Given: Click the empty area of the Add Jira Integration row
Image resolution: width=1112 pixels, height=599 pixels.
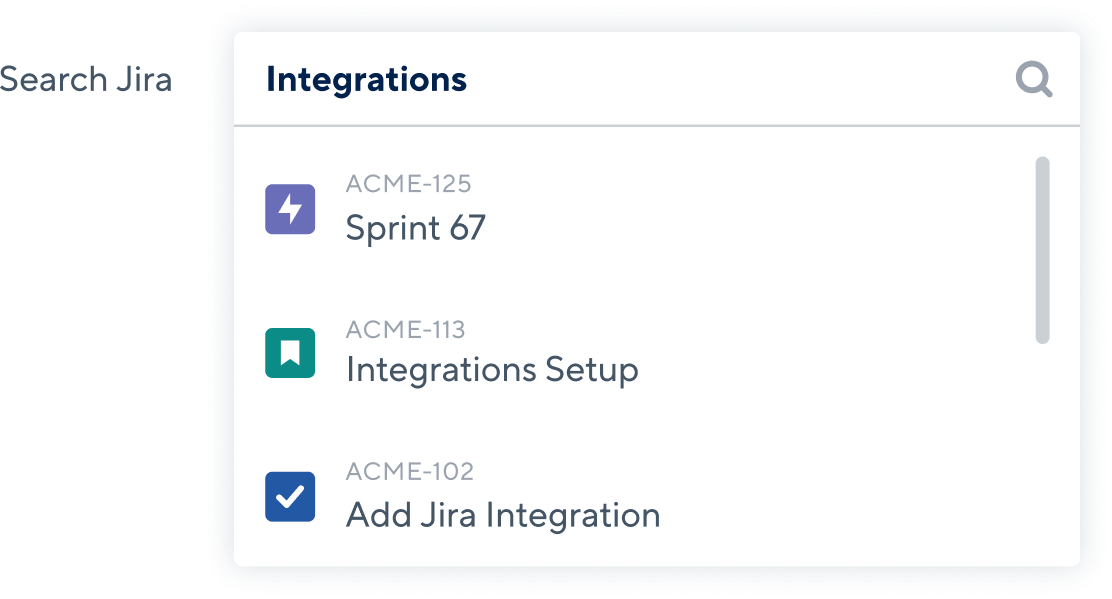Looking at the screenshot, I should [844, 497].
